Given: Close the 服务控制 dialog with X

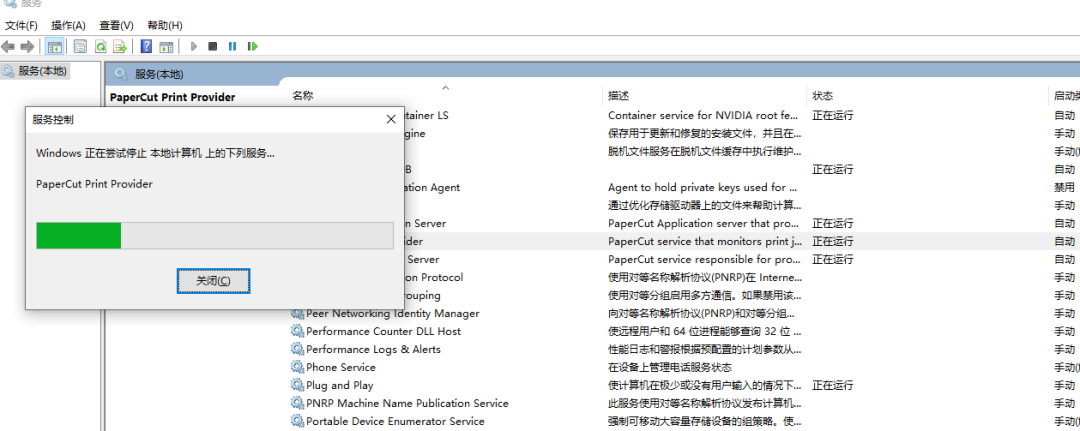Looking at the screenshot, I should (391, 119).
